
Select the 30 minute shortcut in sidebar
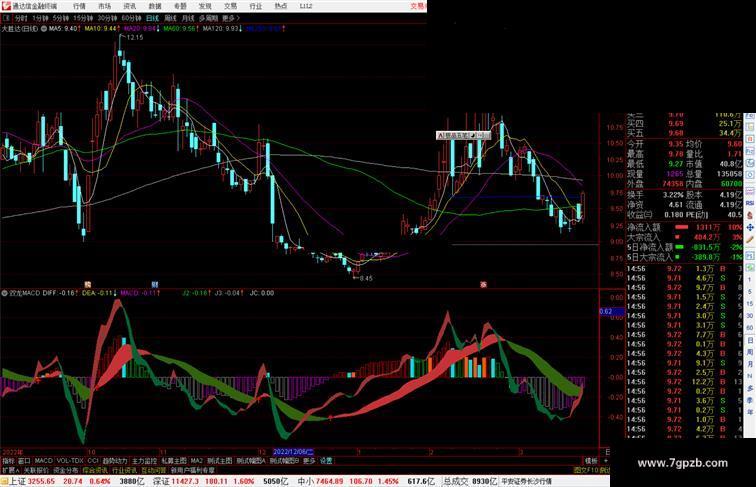pos(750,316)
